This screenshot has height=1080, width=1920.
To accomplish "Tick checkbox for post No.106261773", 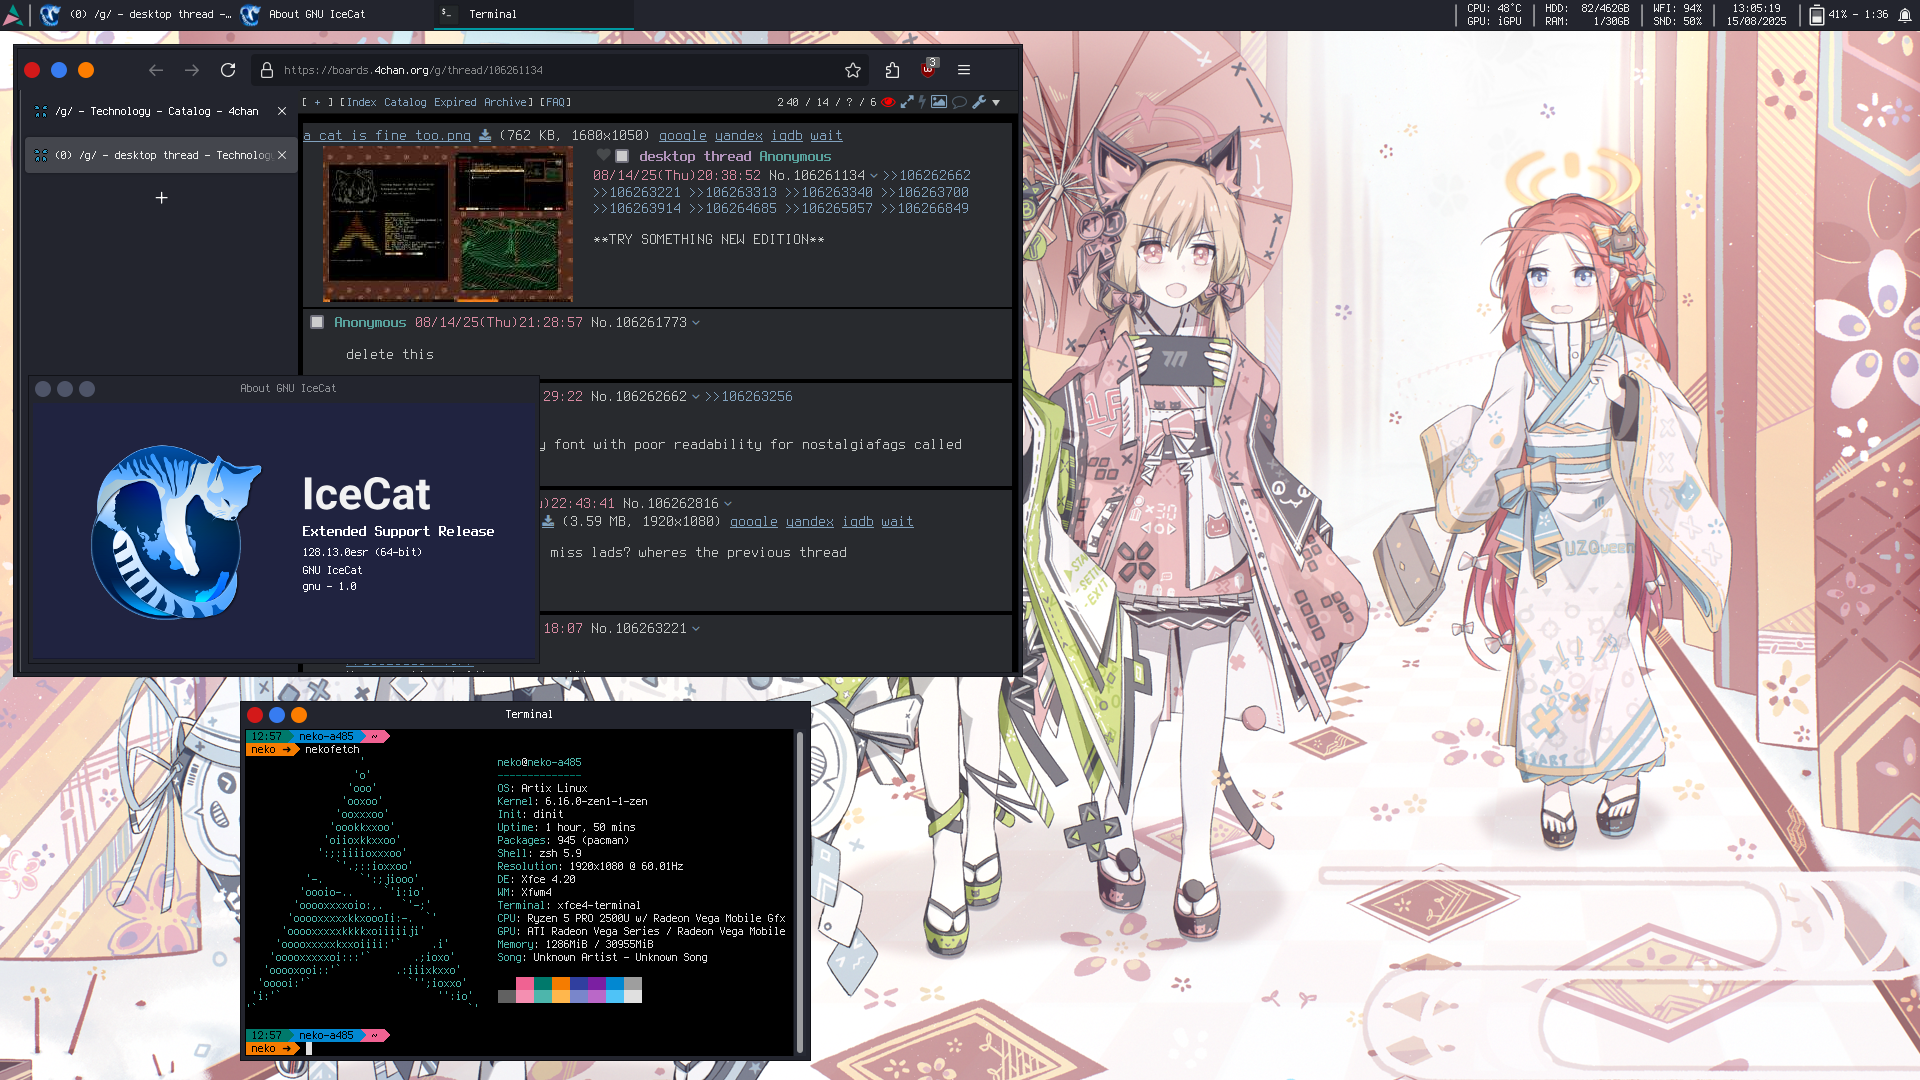I will 317,323.
